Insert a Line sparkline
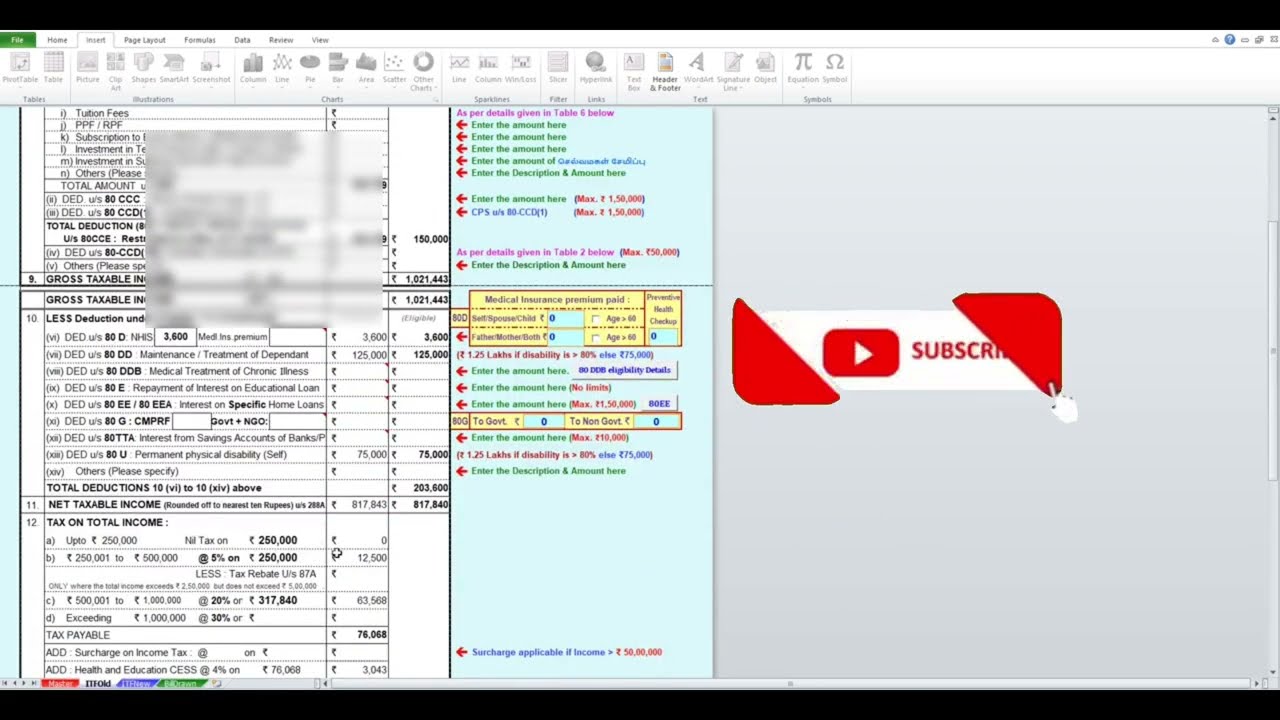The image size is (1280, 720). click(x=459, y=68)
